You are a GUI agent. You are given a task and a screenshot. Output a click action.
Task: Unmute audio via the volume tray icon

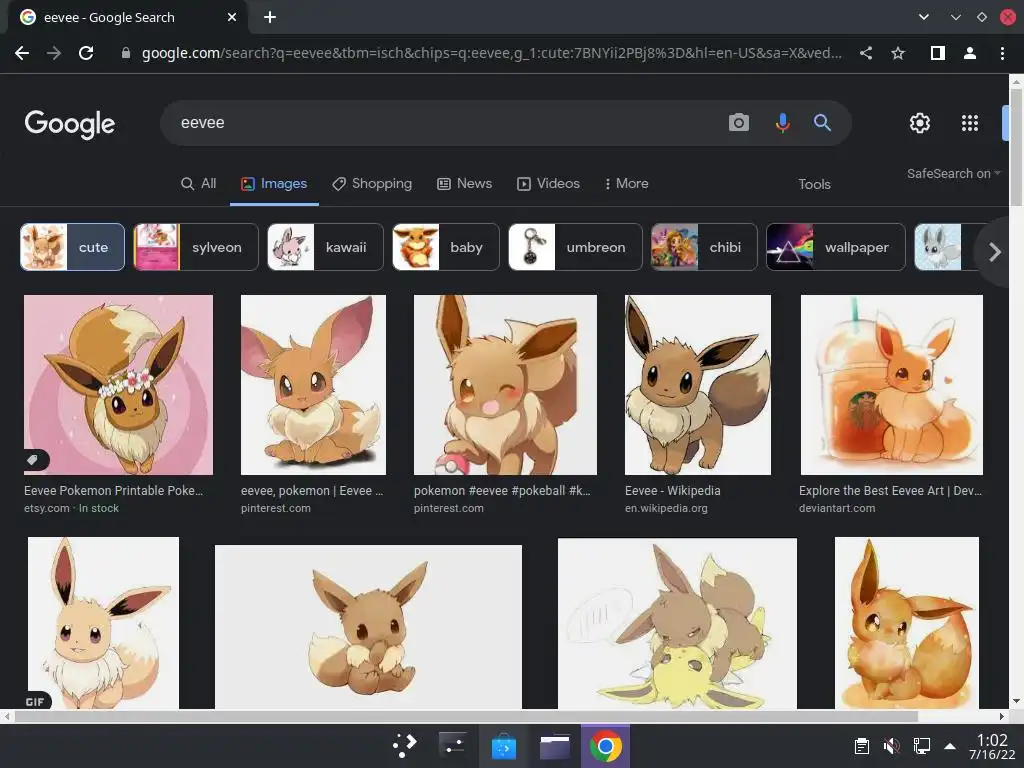click(891, 745)
